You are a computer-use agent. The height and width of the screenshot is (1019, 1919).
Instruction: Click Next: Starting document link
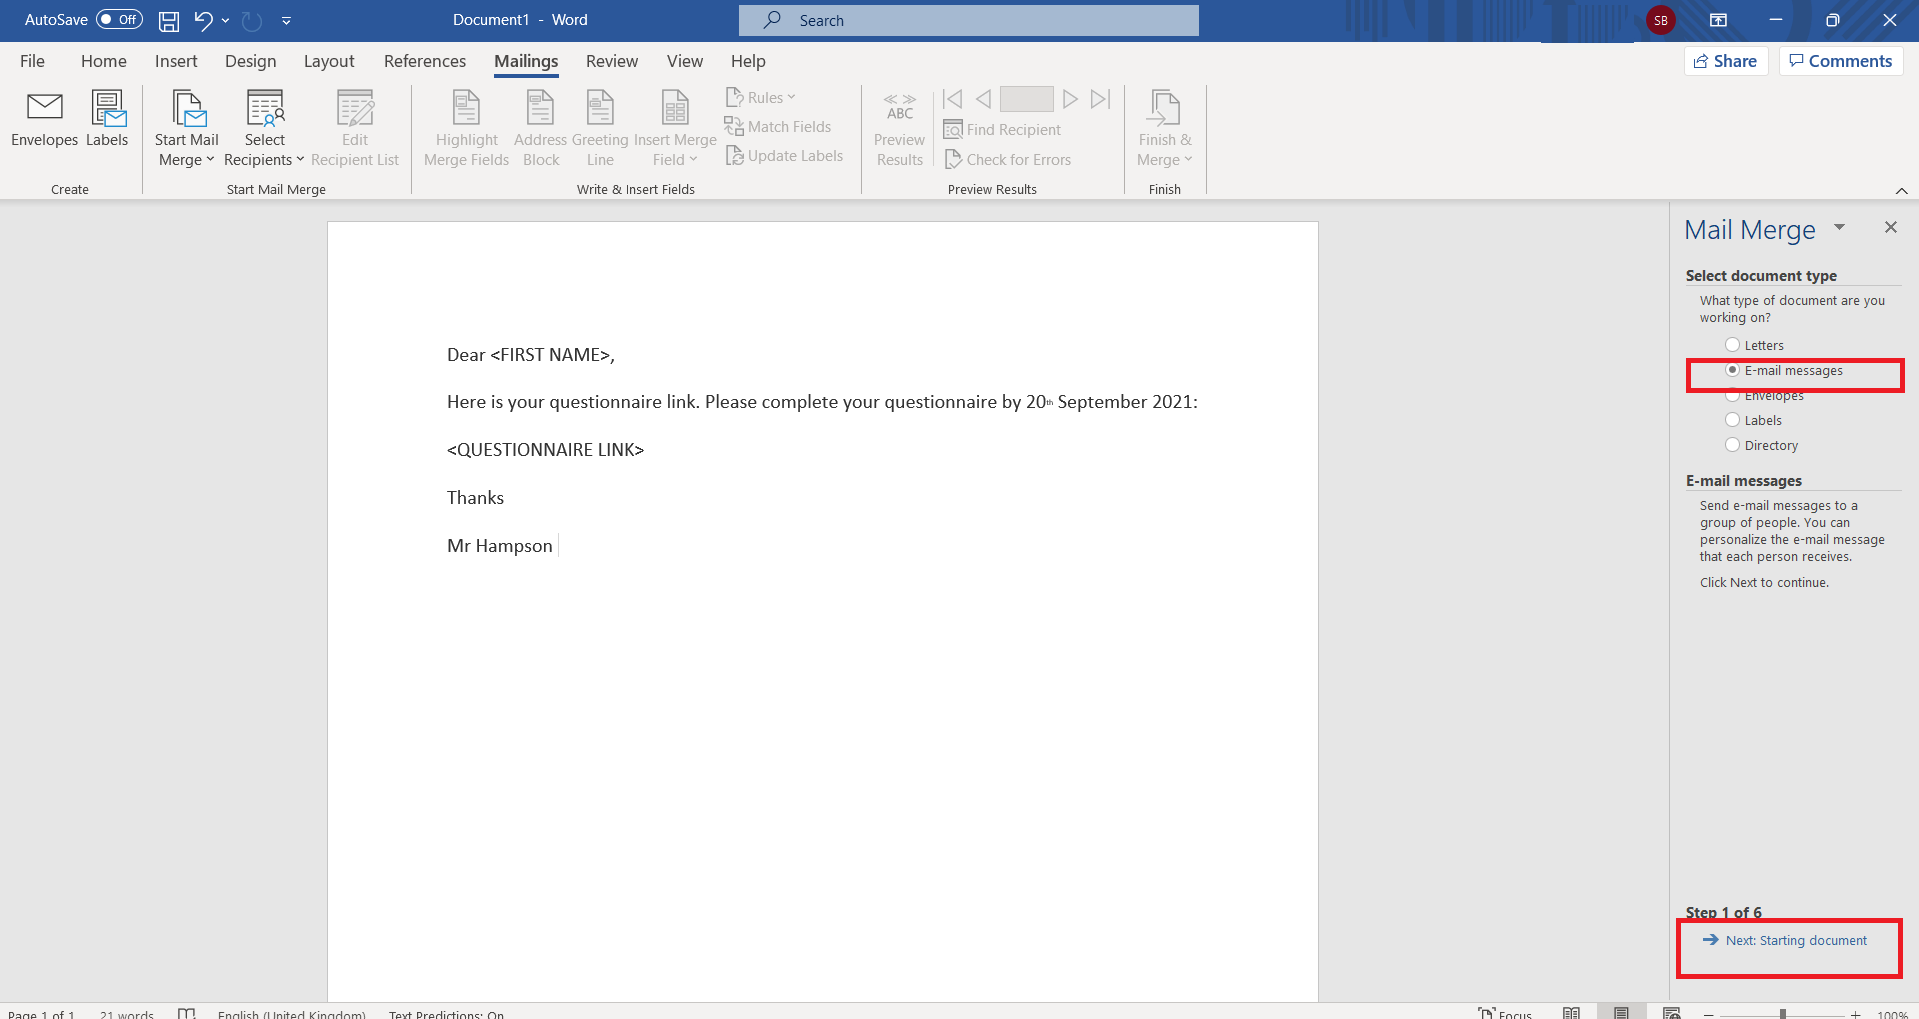coord(1785,940)
